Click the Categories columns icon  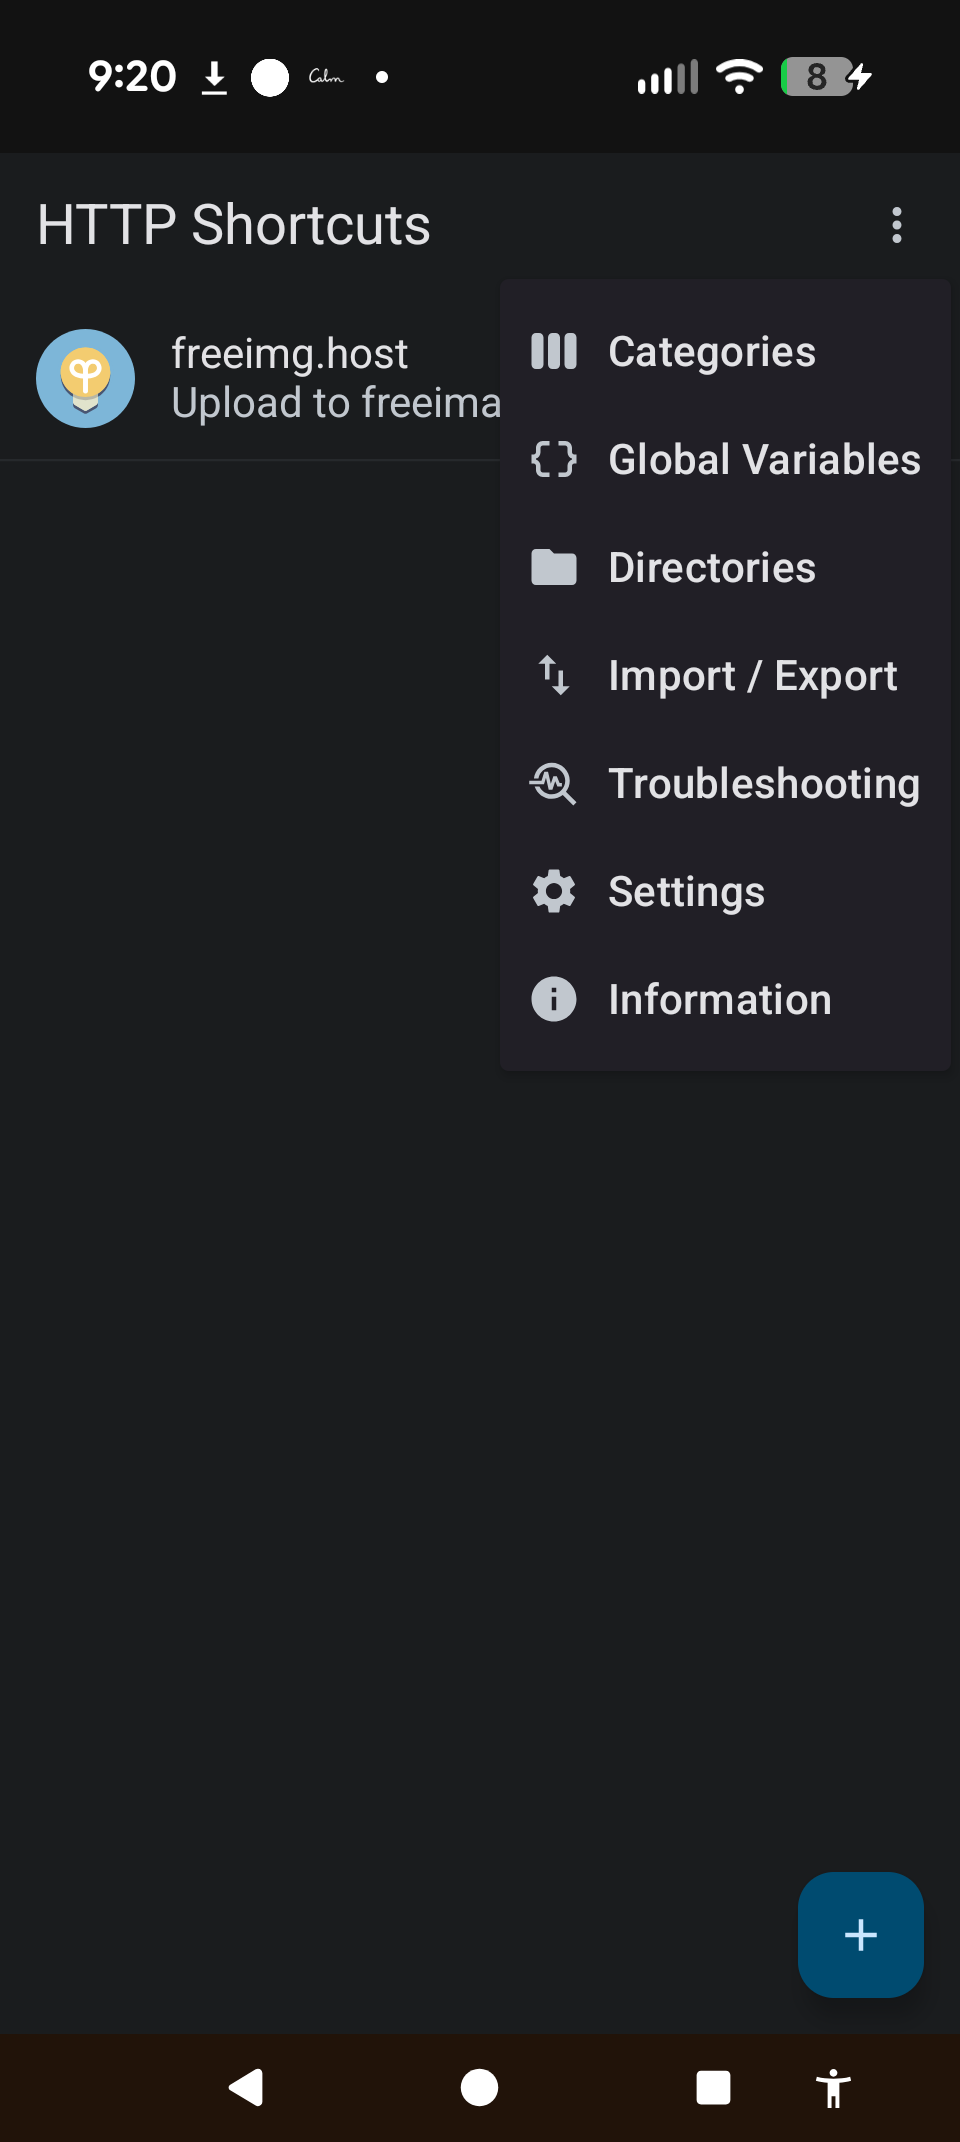[x=553, y=352]
